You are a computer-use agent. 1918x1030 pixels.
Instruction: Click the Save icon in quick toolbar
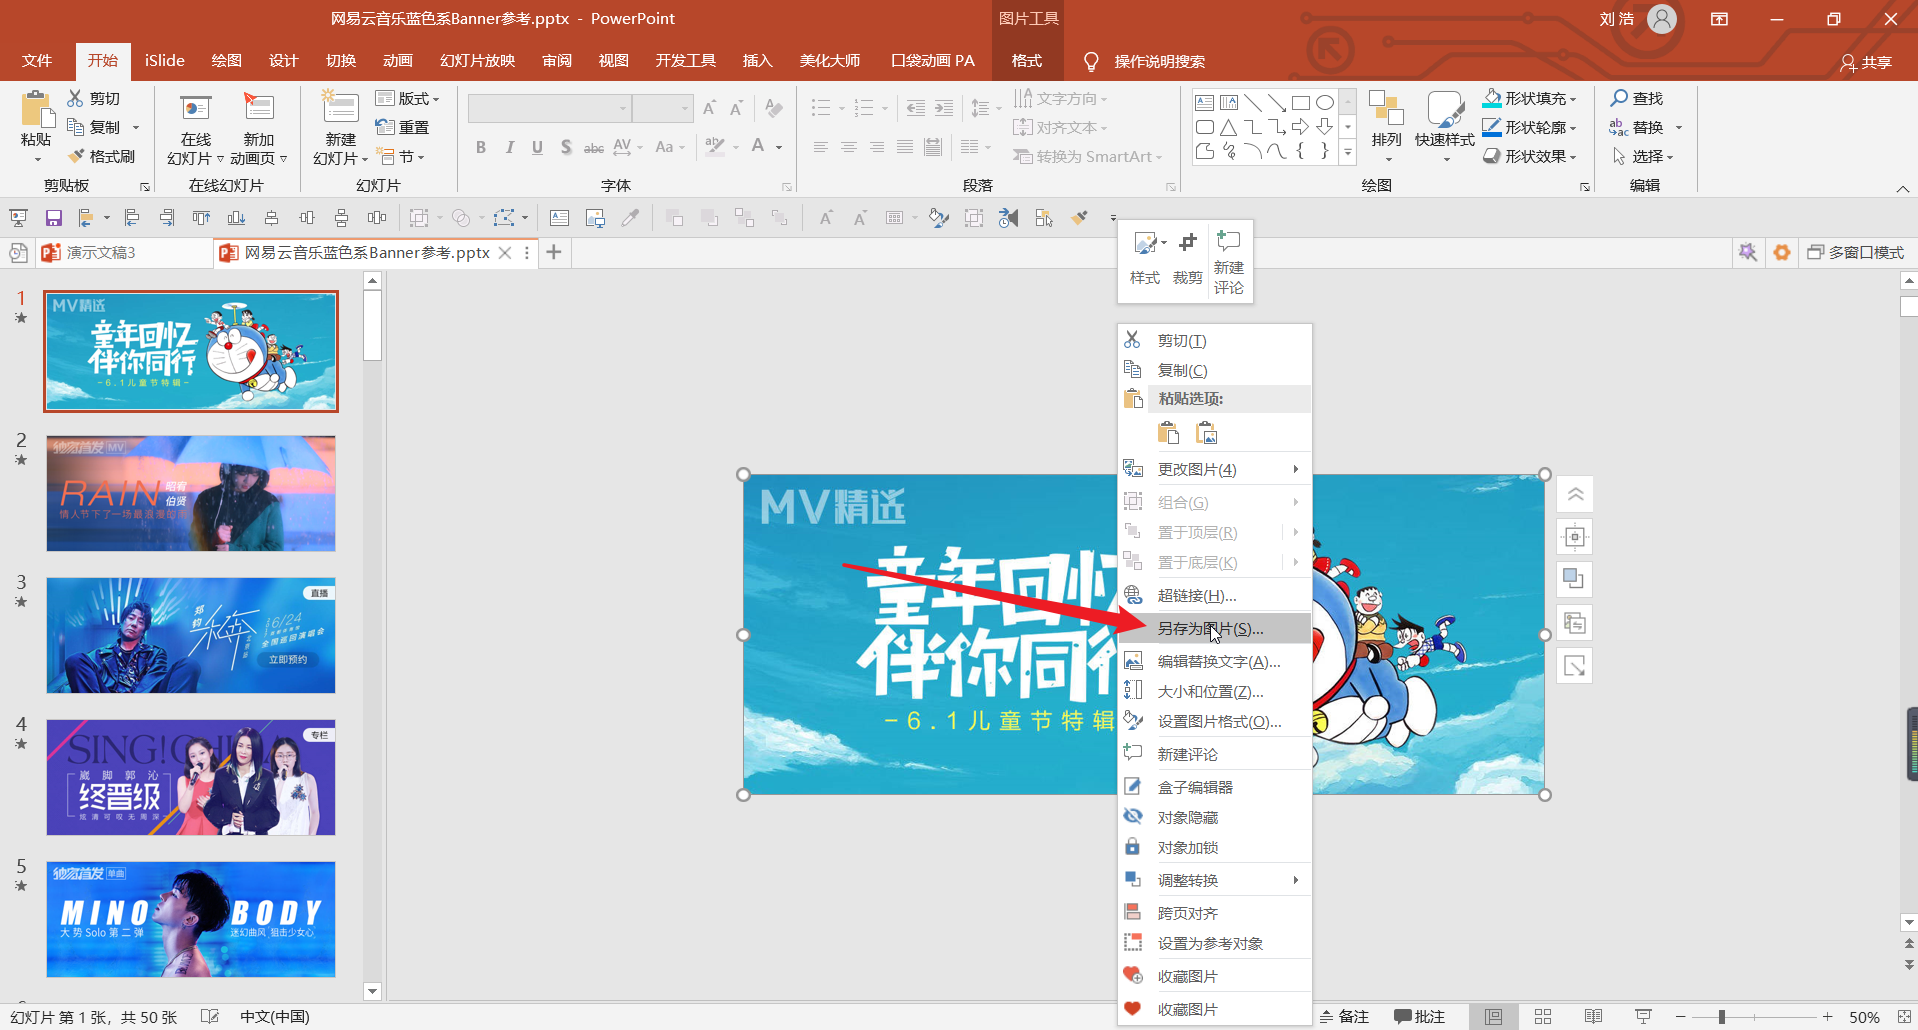[54, 218]
